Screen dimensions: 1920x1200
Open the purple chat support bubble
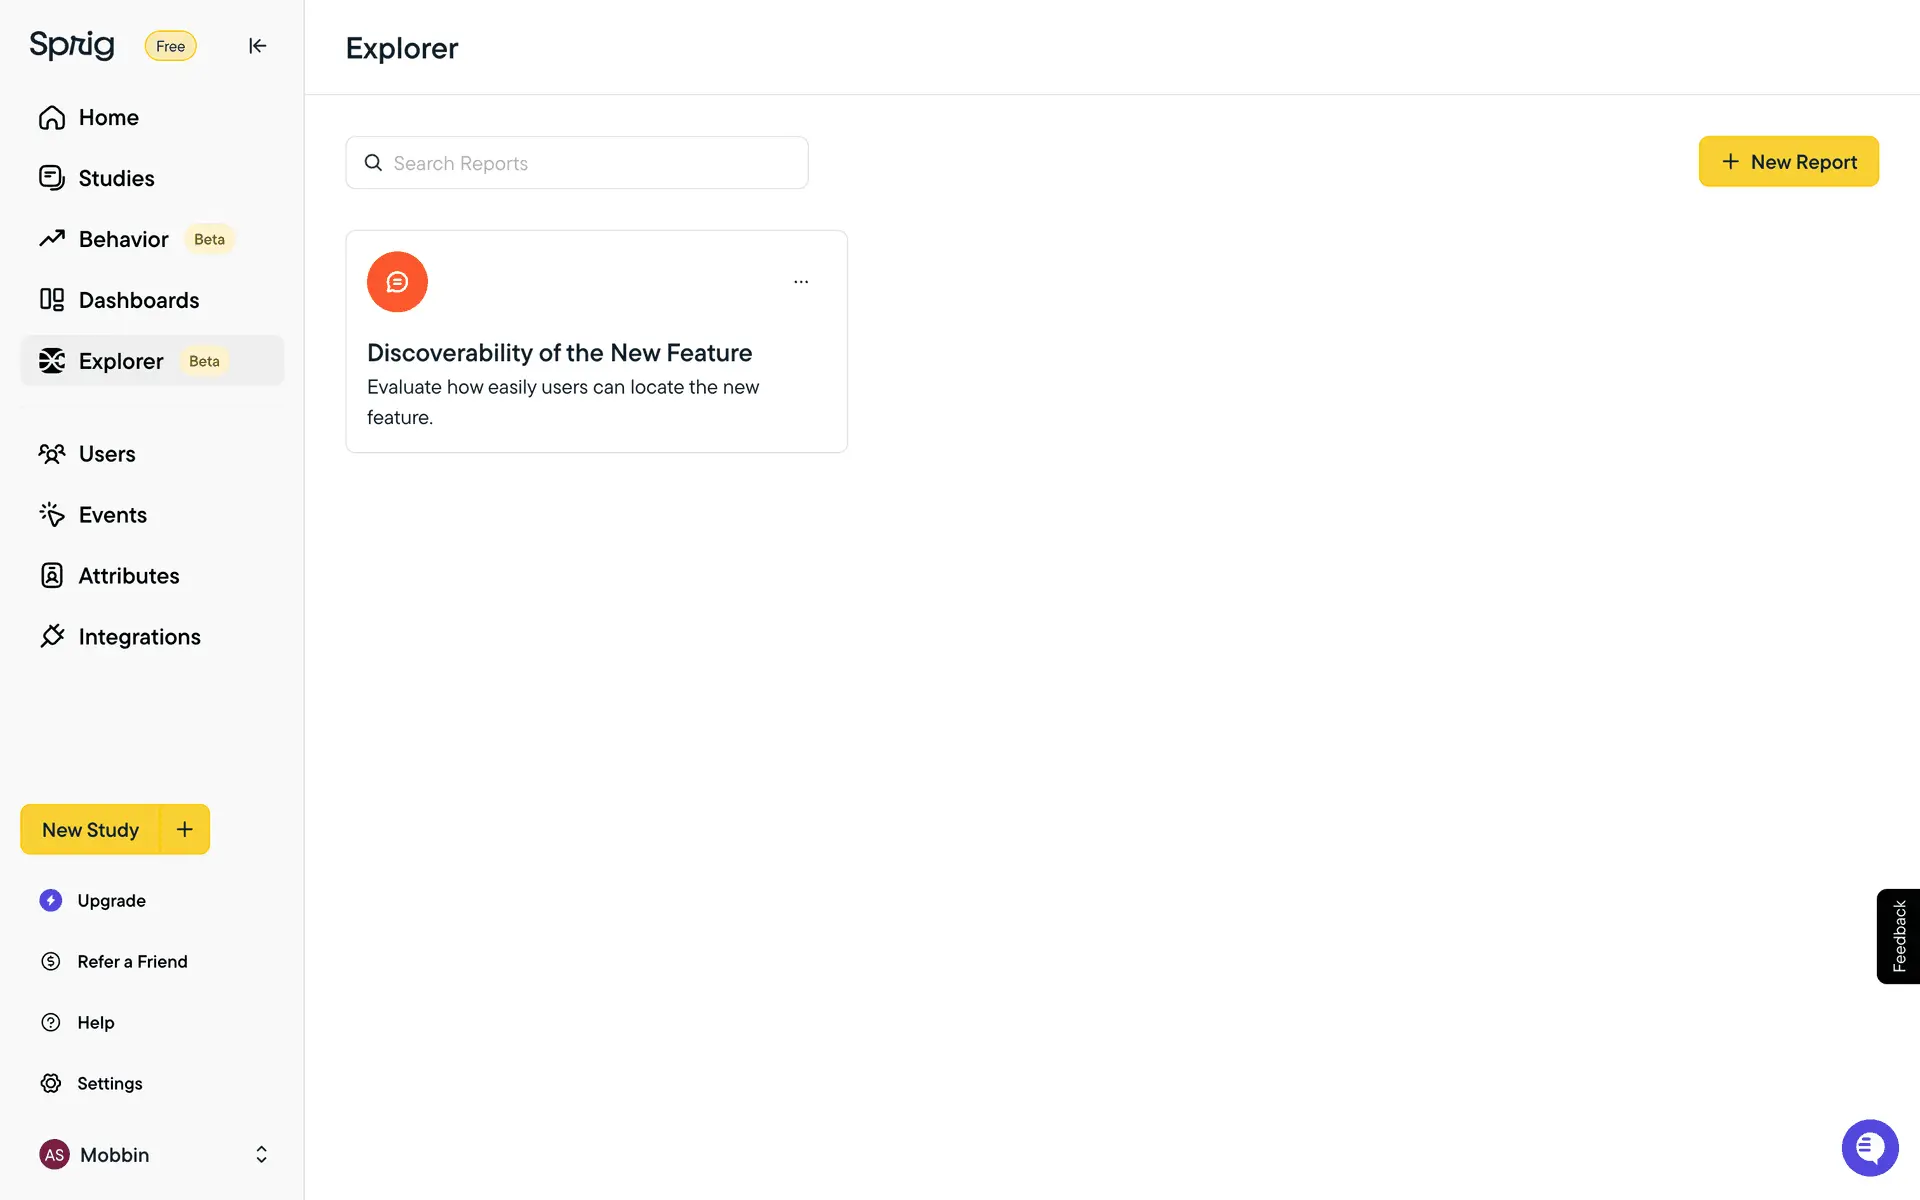(1870, 1148)
